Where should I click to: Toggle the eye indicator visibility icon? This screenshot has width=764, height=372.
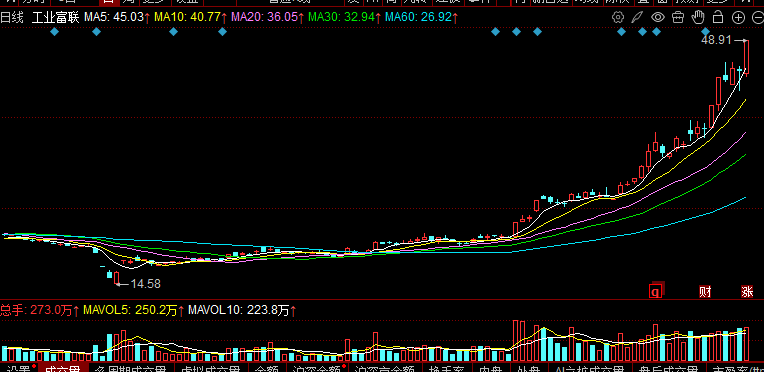[658, 18]
